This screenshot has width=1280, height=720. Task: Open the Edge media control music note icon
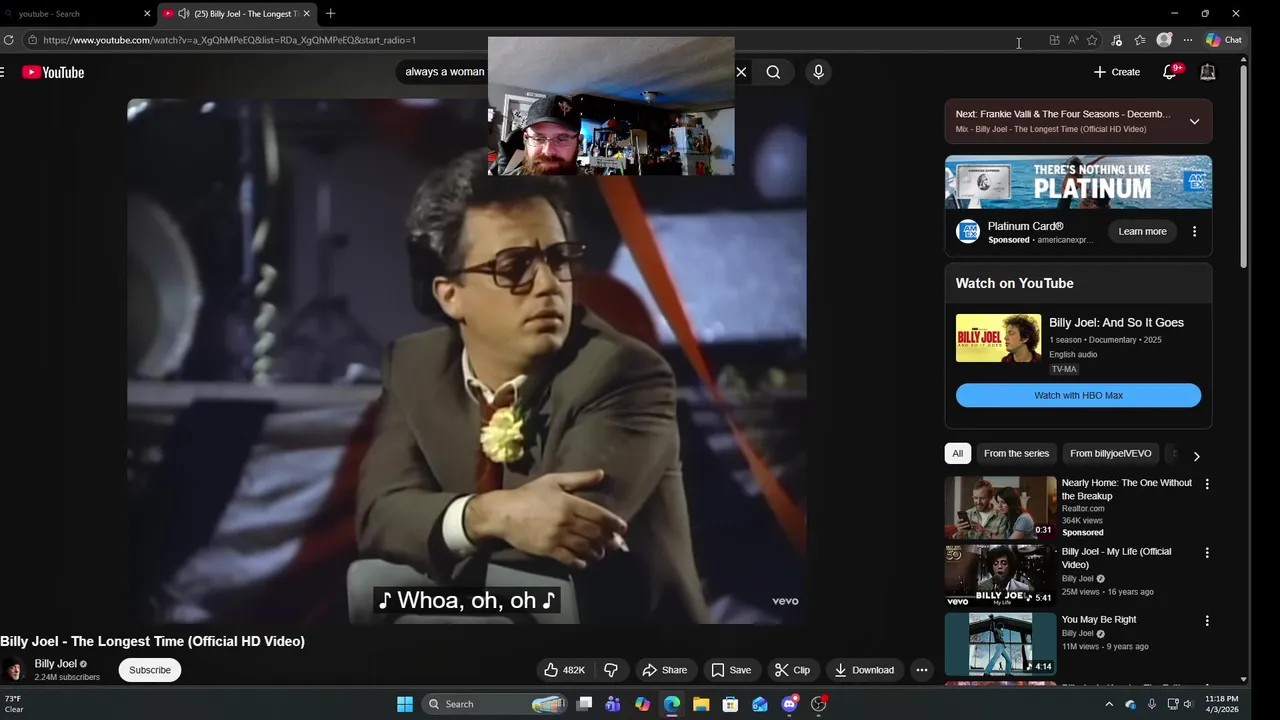1117,40
